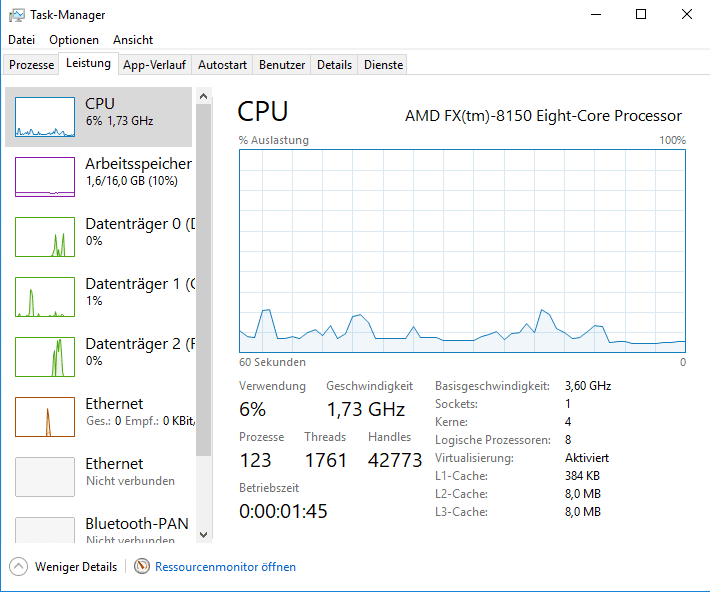Click the Task-Manager title bar icon

coord(16,15)
